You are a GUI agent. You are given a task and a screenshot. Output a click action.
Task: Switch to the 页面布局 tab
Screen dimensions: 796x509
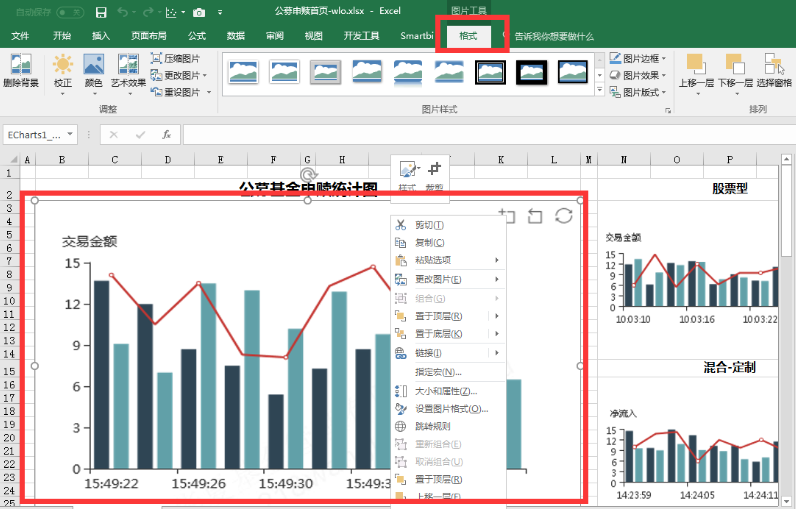148,36
